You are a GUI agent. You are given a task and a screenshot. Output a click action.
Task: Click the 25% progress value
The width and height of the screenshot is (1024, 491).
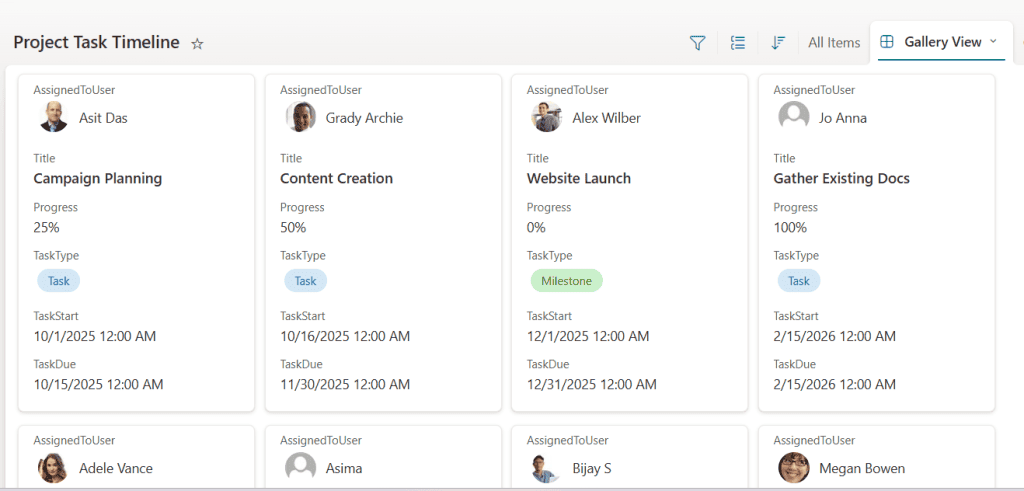pyautogui.click(x=46, y=227)
